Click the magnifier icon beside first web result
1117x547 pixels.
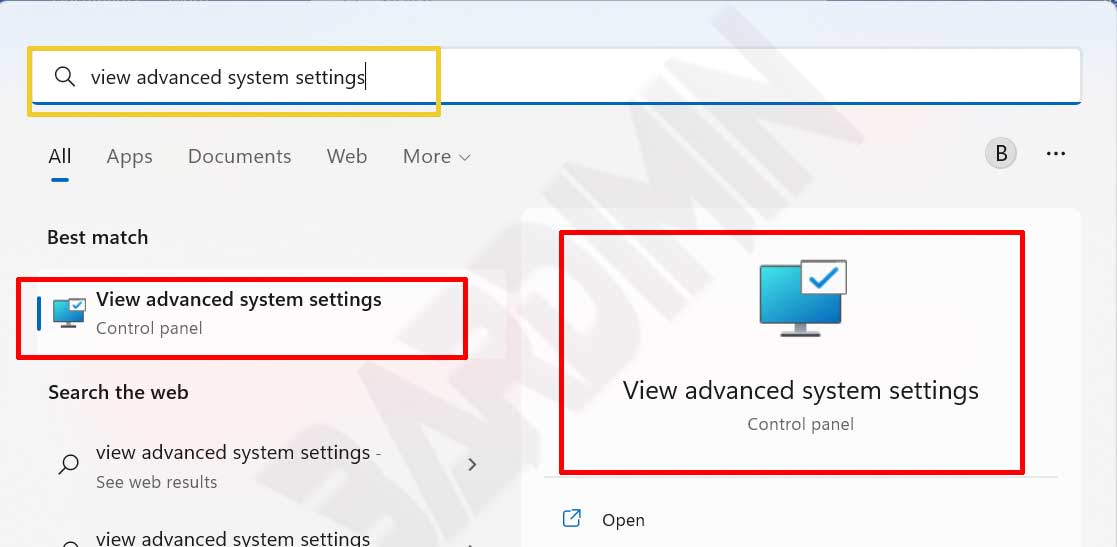click(x=69, y=464)
